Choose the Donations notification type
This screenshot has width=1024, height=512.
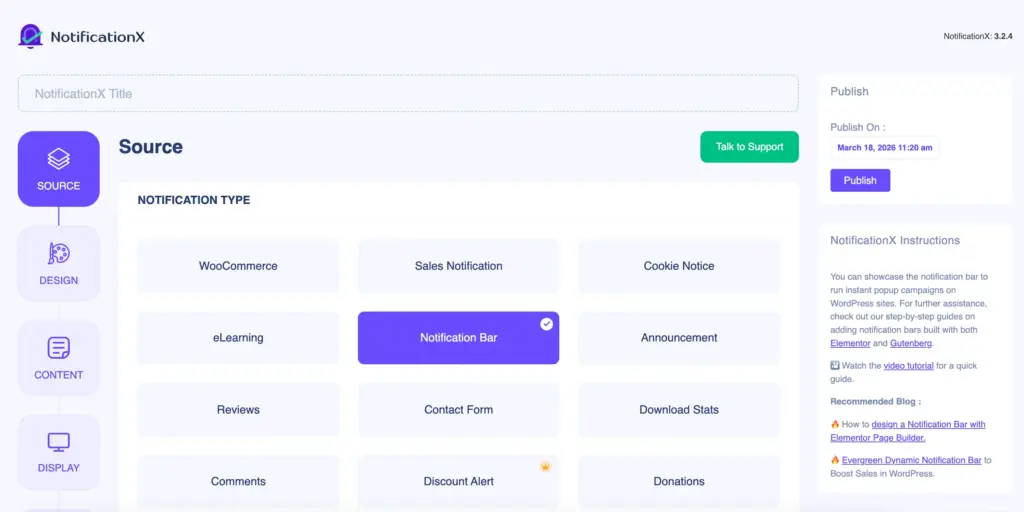pos(679,481)
